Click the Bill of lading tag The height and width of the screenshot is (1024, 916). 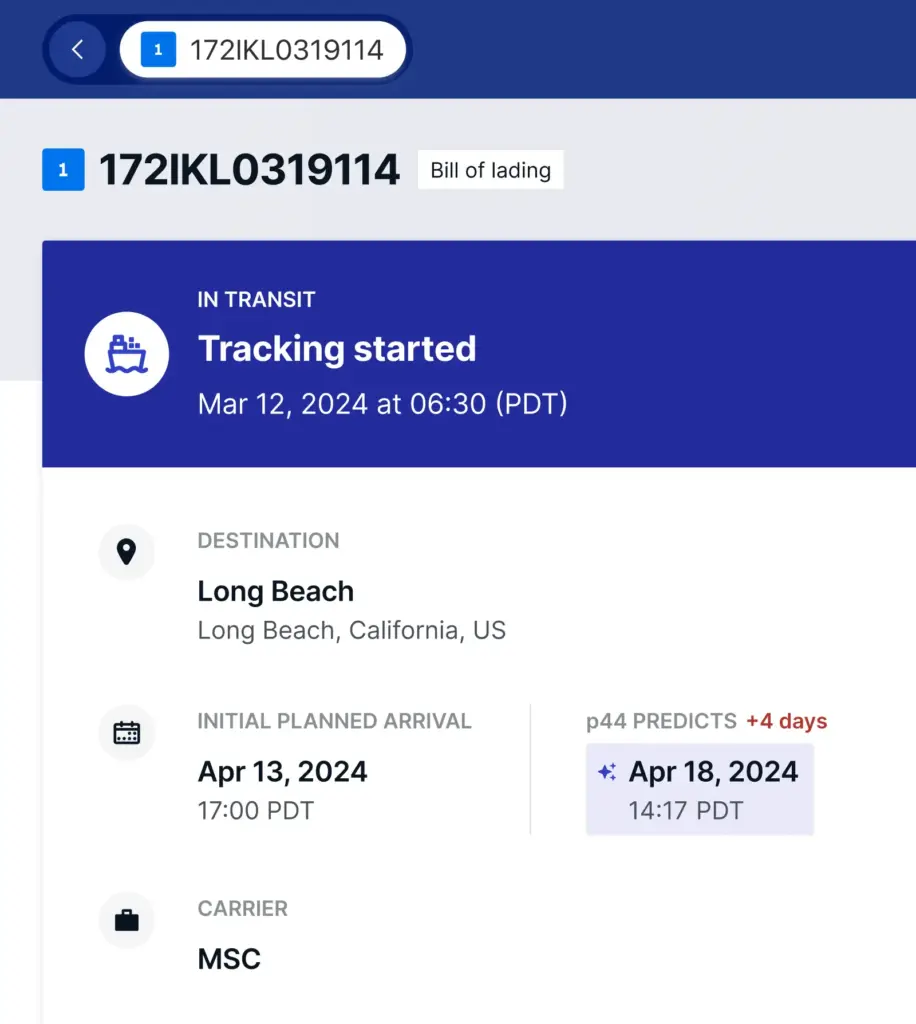(490, 170)
